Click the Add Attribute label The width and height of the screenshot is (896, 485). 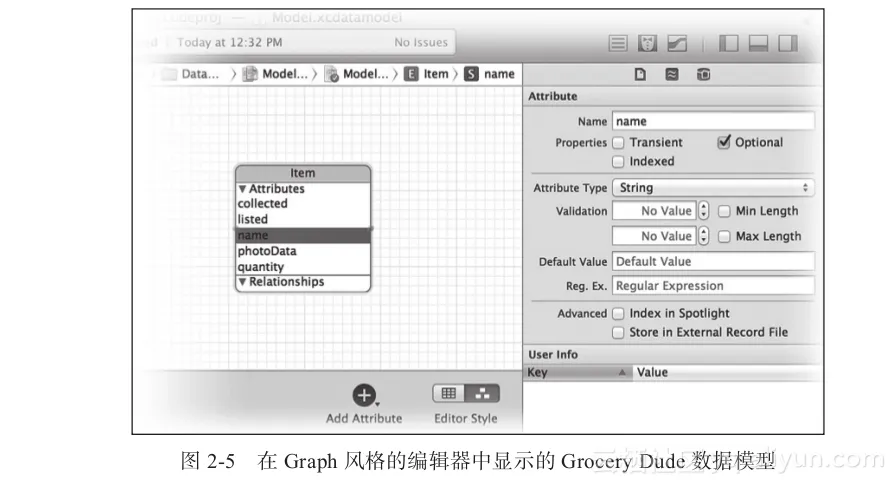coord(364,419)
